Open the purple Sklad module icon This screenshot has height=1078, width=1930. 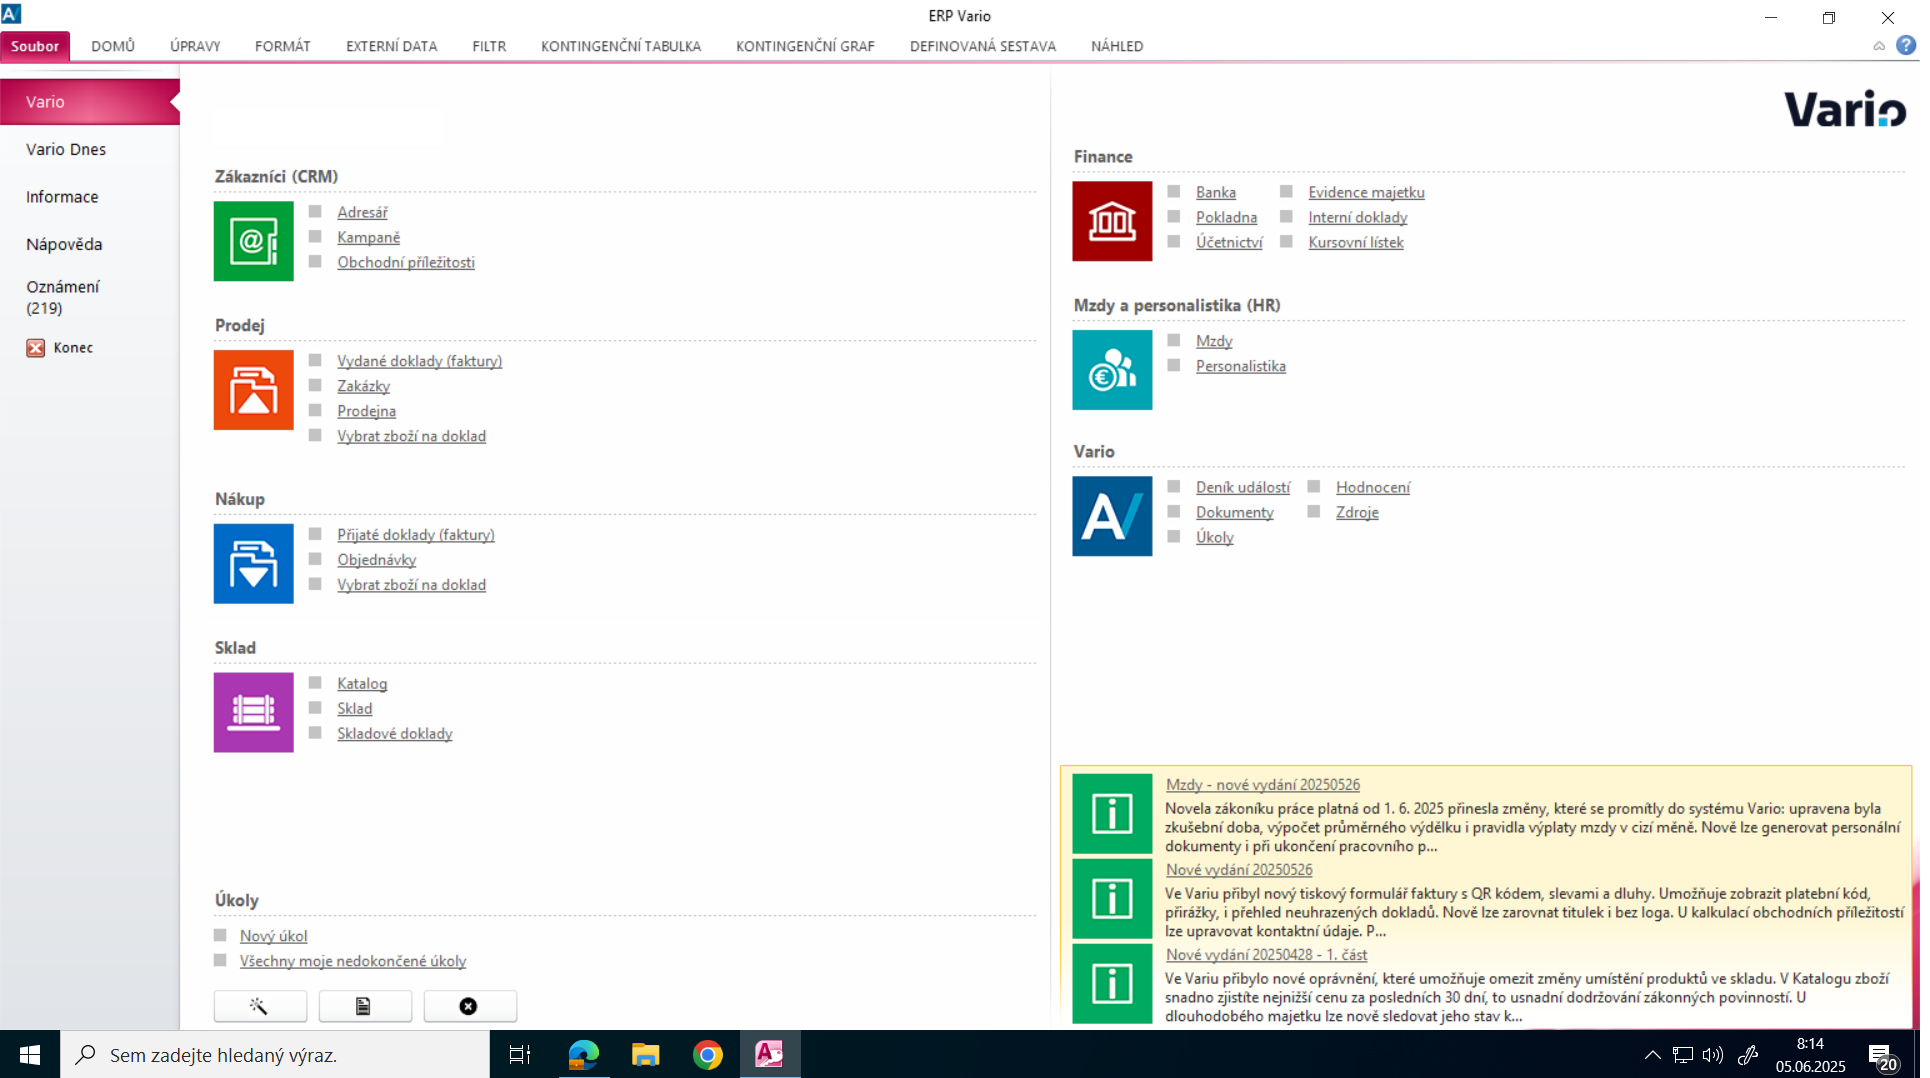tap(254, 712)
